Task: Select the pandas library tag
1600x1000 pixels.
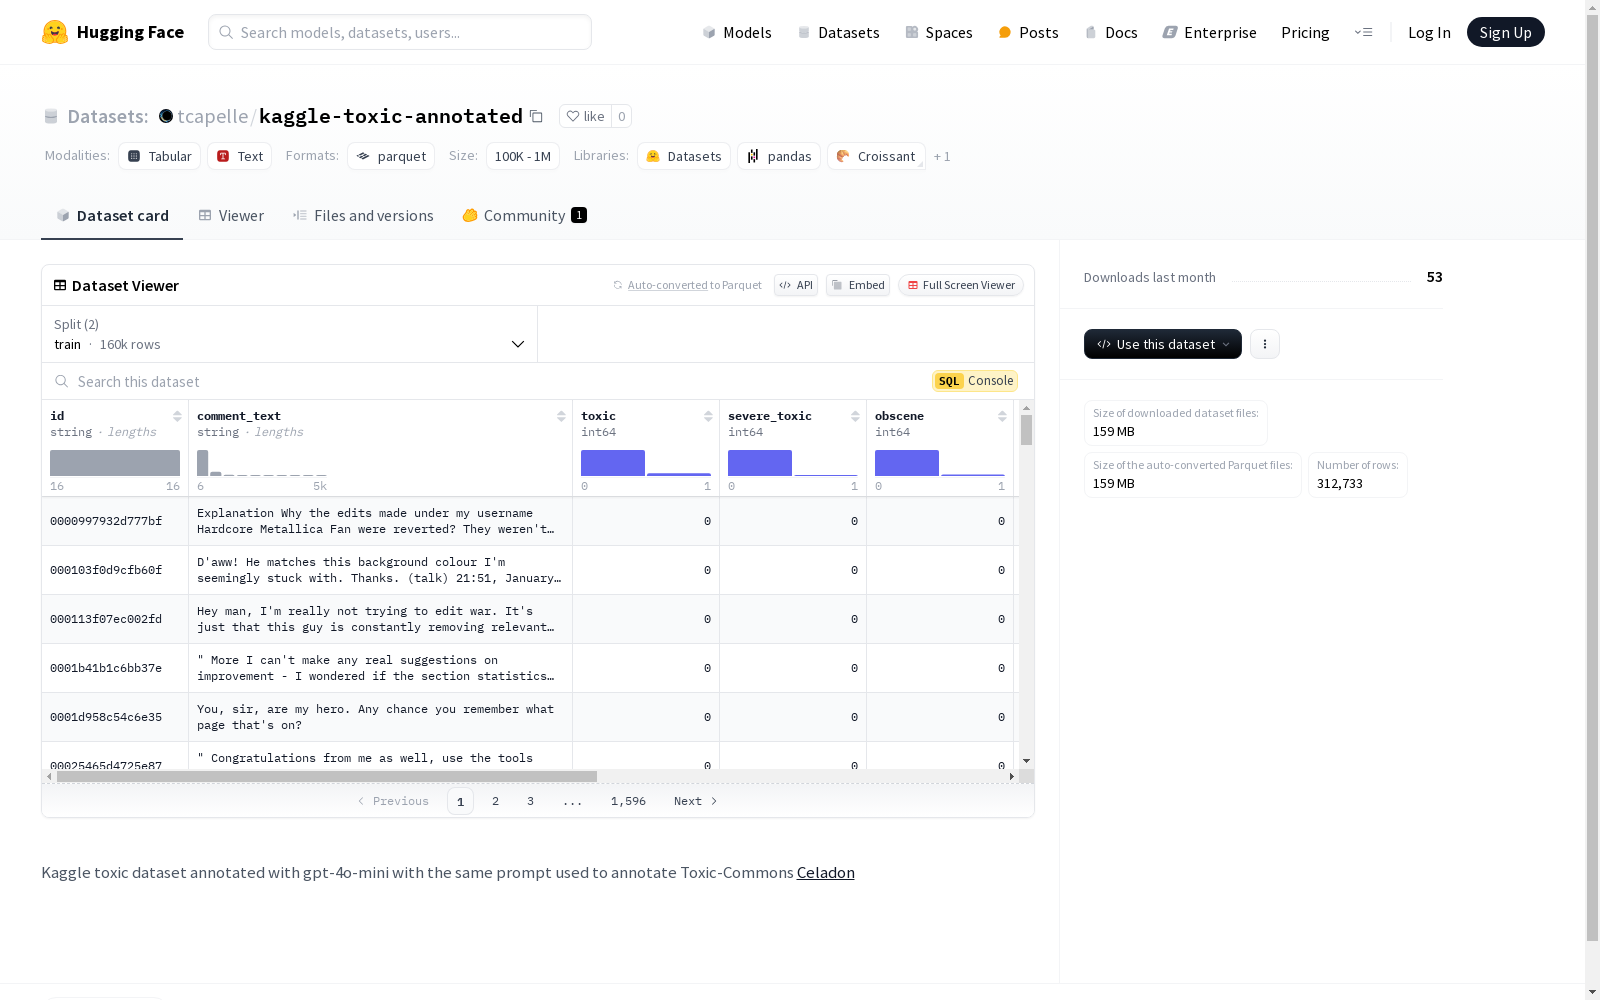Action: 779,156
